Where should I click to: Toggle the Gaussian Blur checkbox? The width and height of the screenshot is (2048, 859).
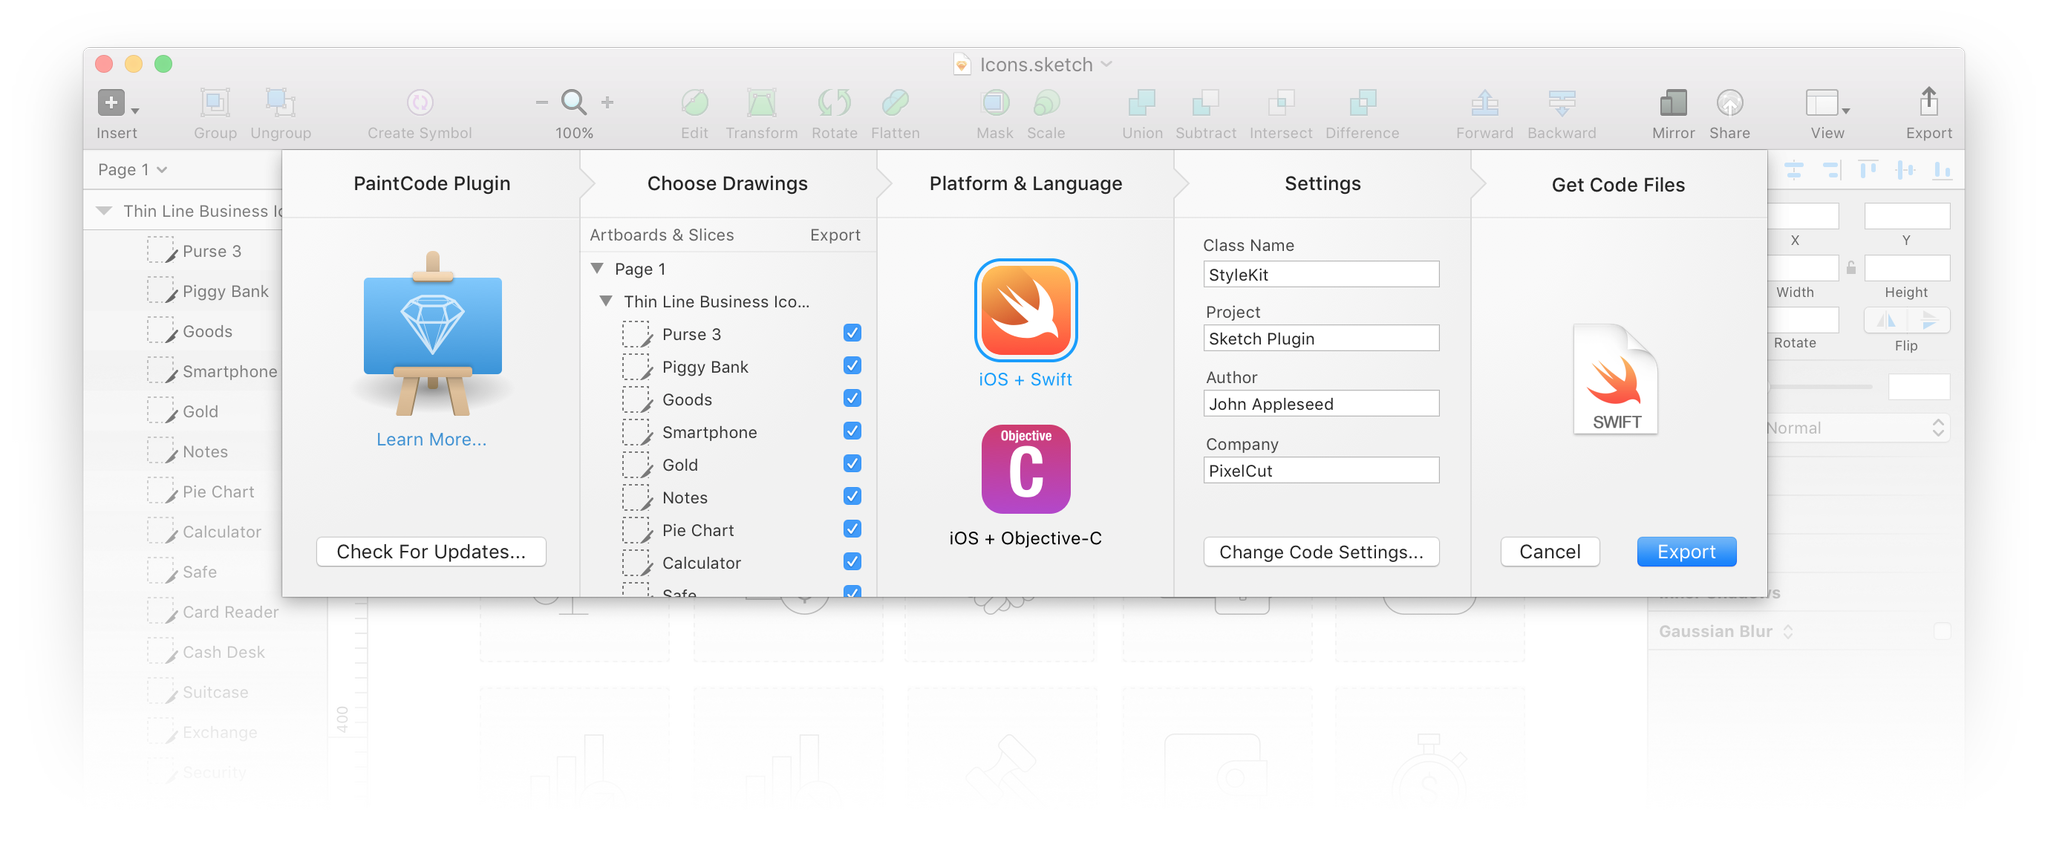point(1942,631)
